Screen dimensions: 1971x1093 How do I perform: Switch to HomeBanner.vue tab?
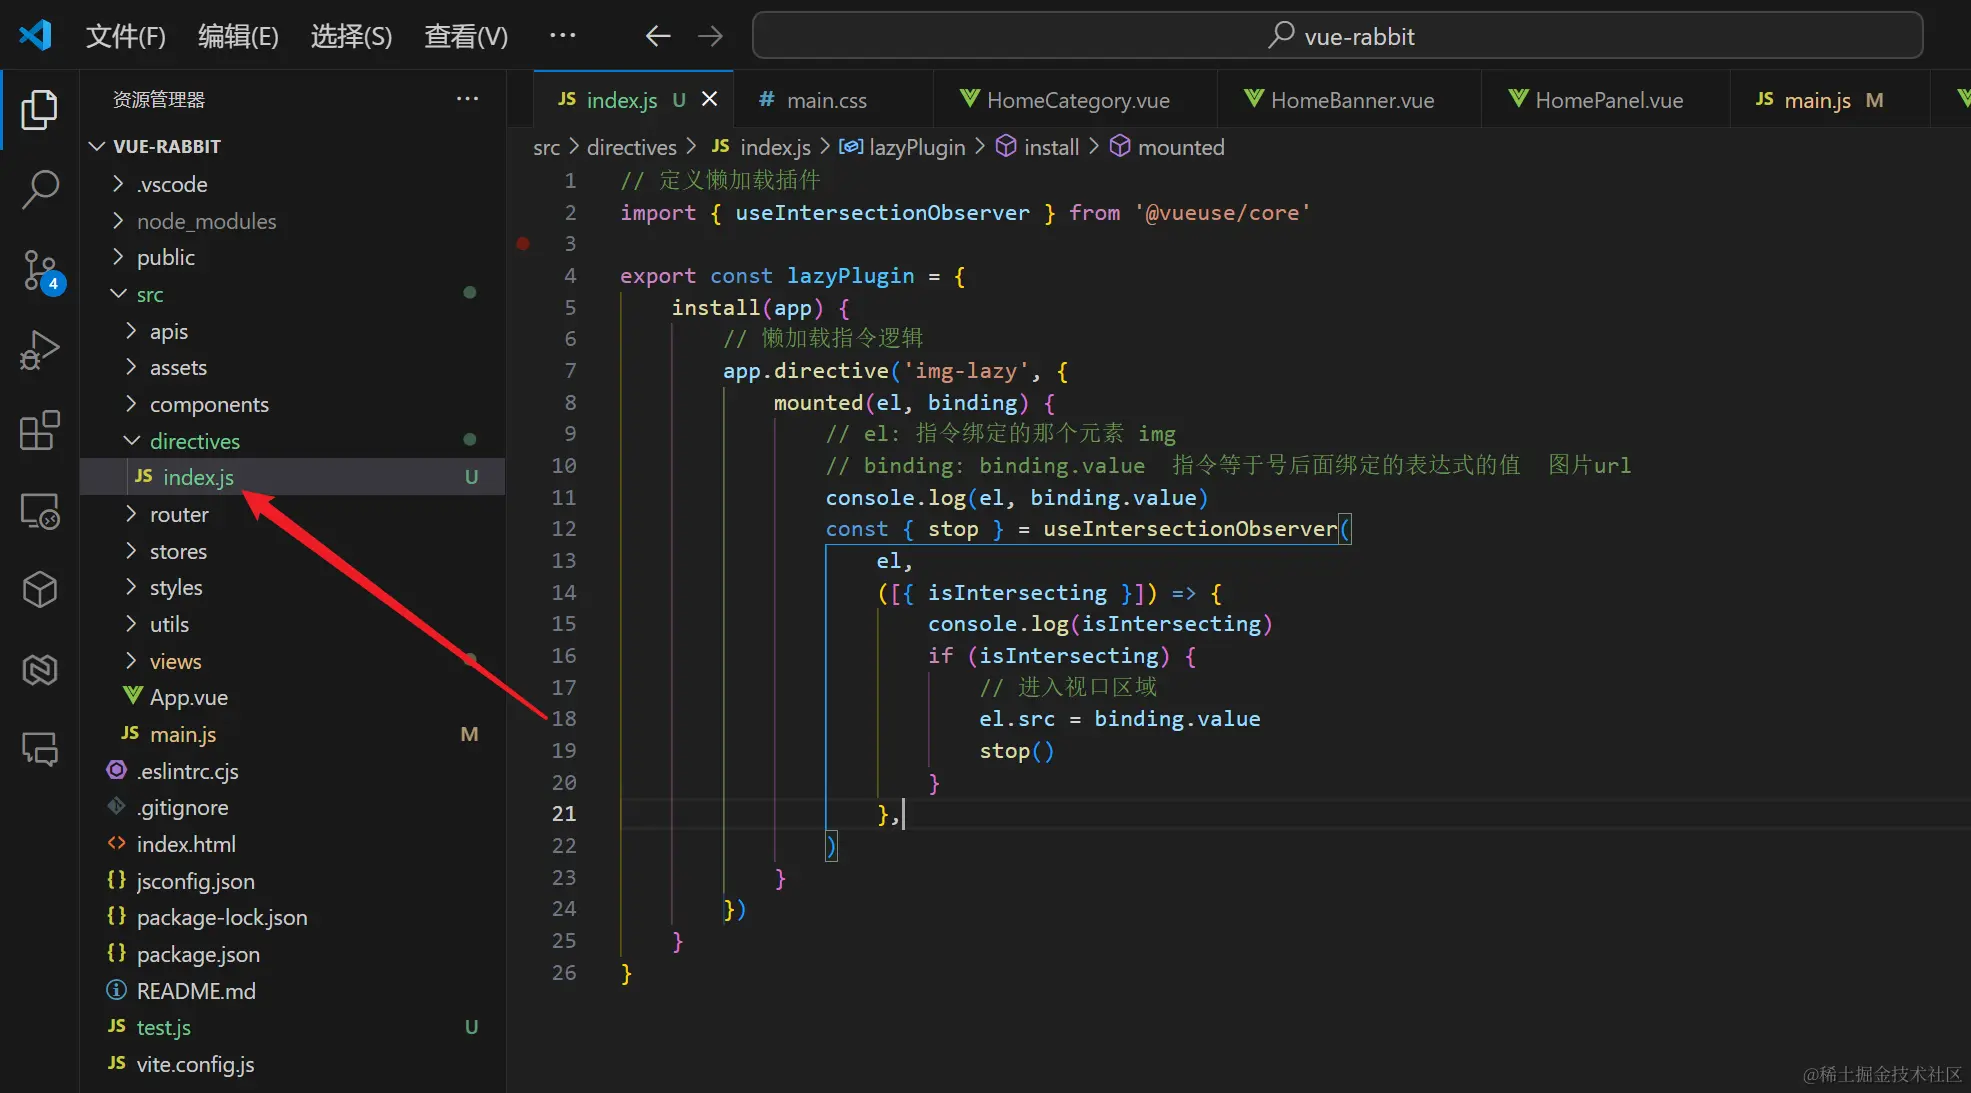[x=1351, y=100]
